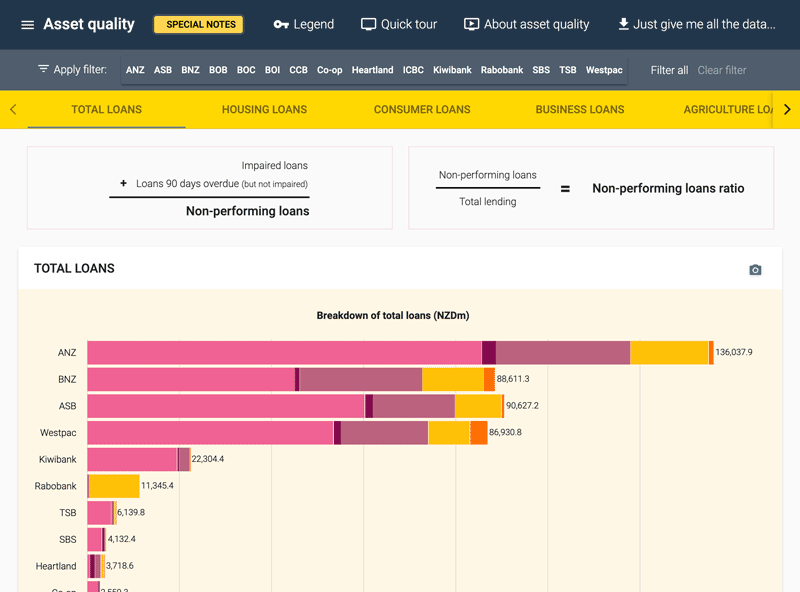Click the download arrow icon
Image resolution: width=800 pixels, height=592 pixels.
click(x=623, y=24)
